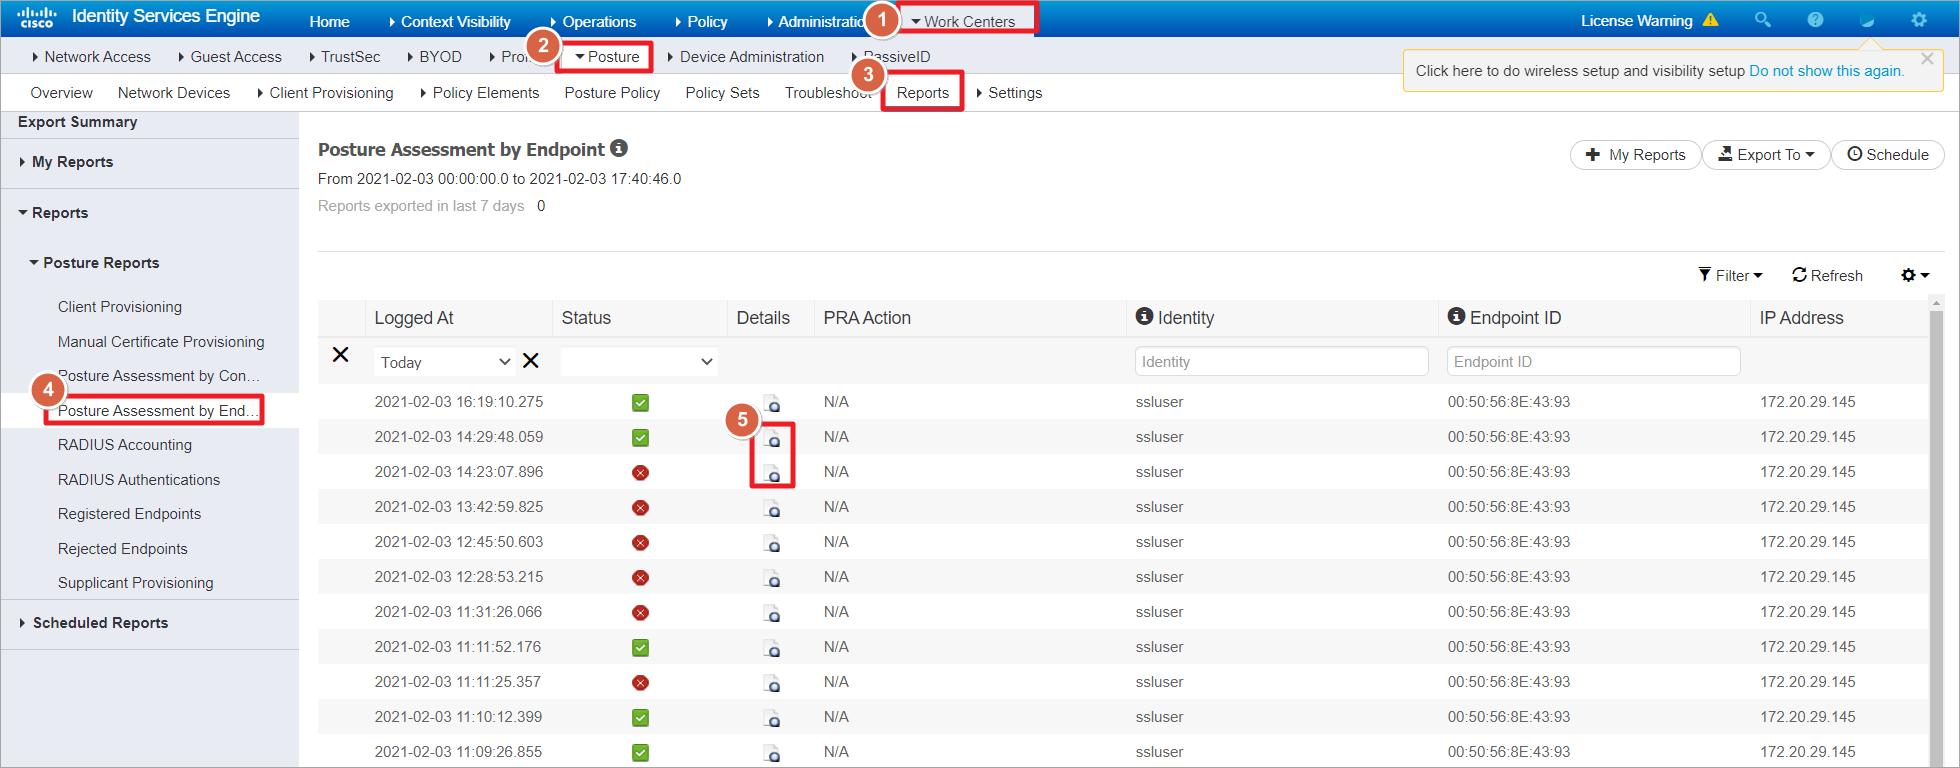Open details icon for 11:11:25.357 row

click(772, 683)
